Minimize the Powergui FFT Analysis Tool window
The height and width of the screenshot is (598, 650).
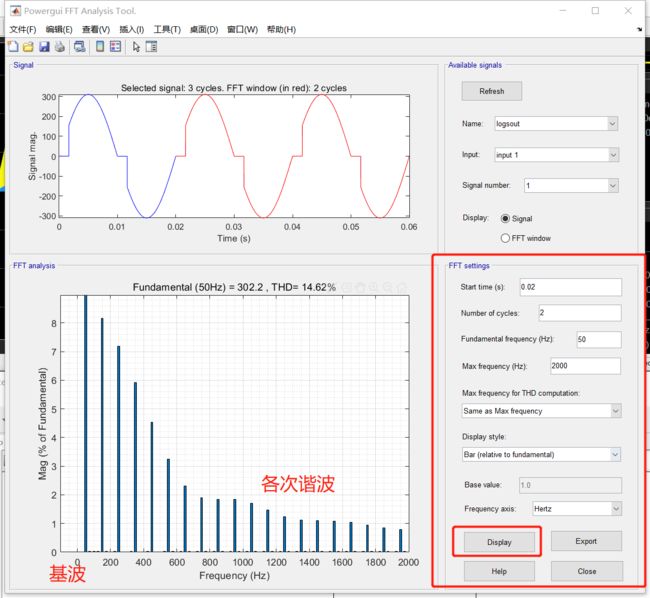point(563,11)
